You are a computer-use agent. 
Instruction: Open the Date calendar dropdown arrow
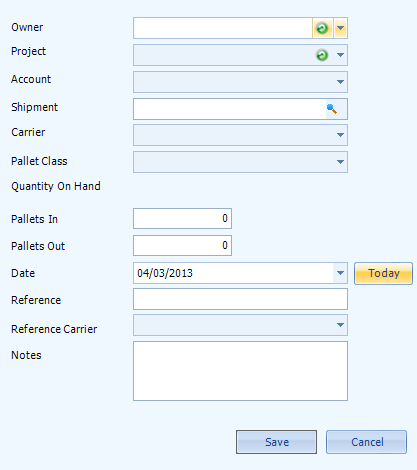[340, 273]
